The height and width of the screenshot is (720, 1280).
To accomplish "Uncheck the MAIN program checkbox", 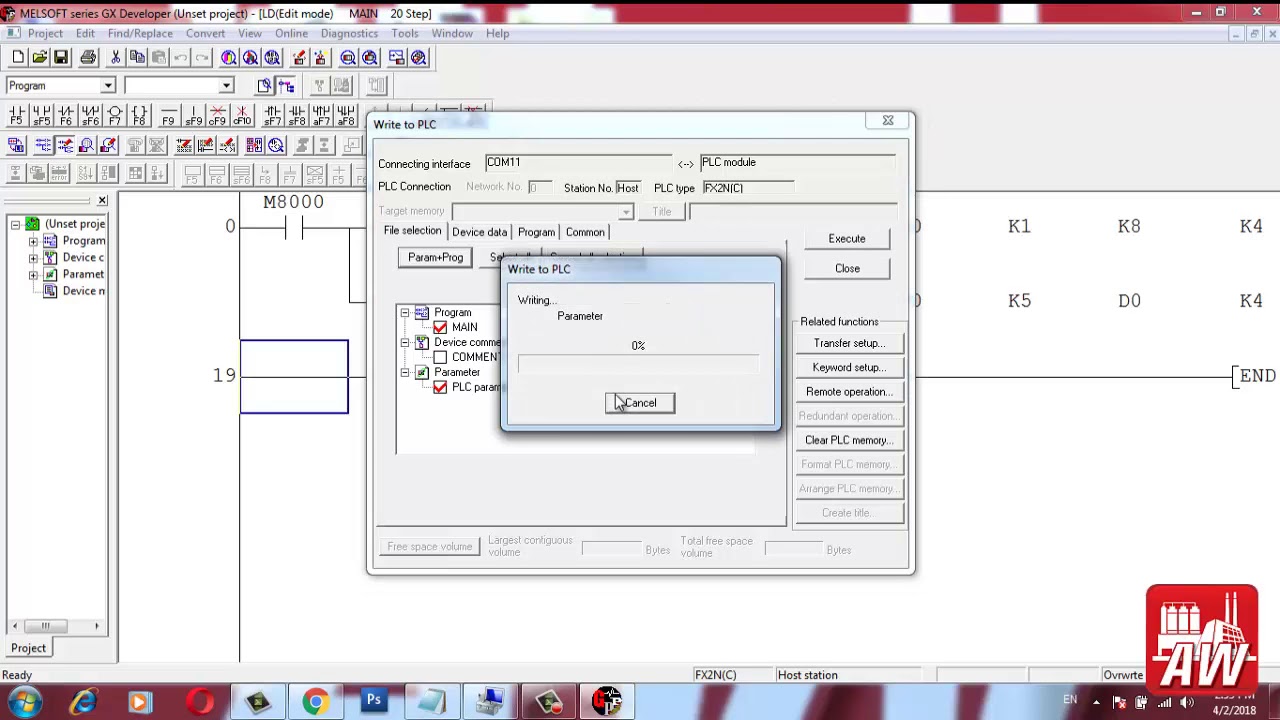I will tap(440, 328).
